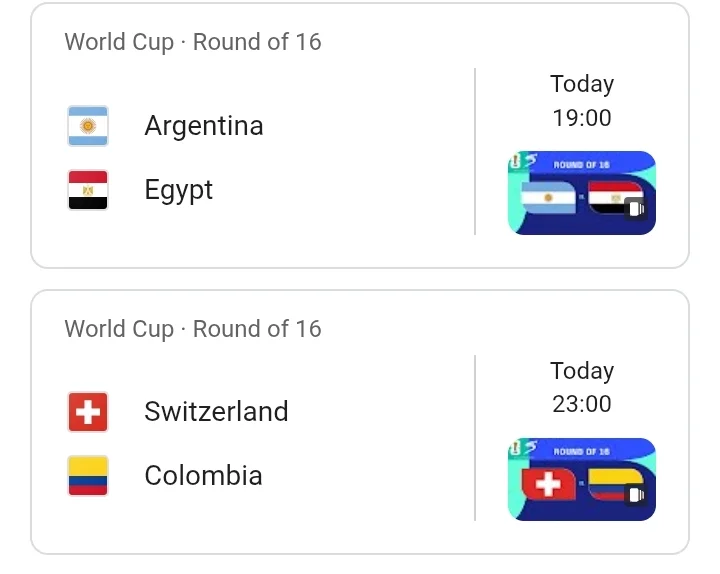Click the Today 23:00 match time
Viewport: 720px width, 574px height.
(x=582, y=387)
